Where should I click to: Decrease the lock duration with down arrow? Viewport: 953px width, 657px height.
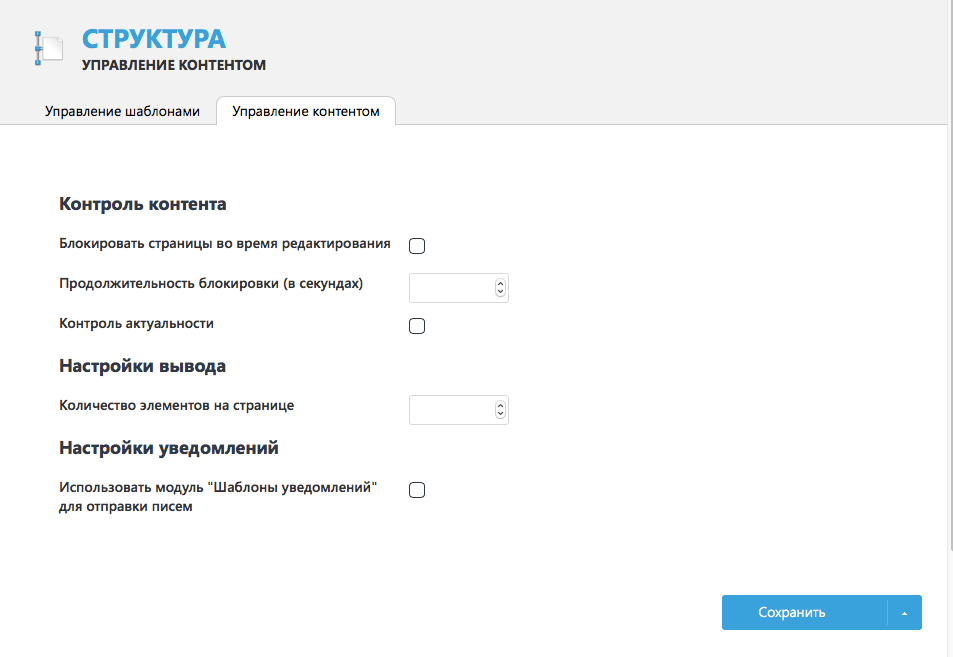(x=500, y=292)
